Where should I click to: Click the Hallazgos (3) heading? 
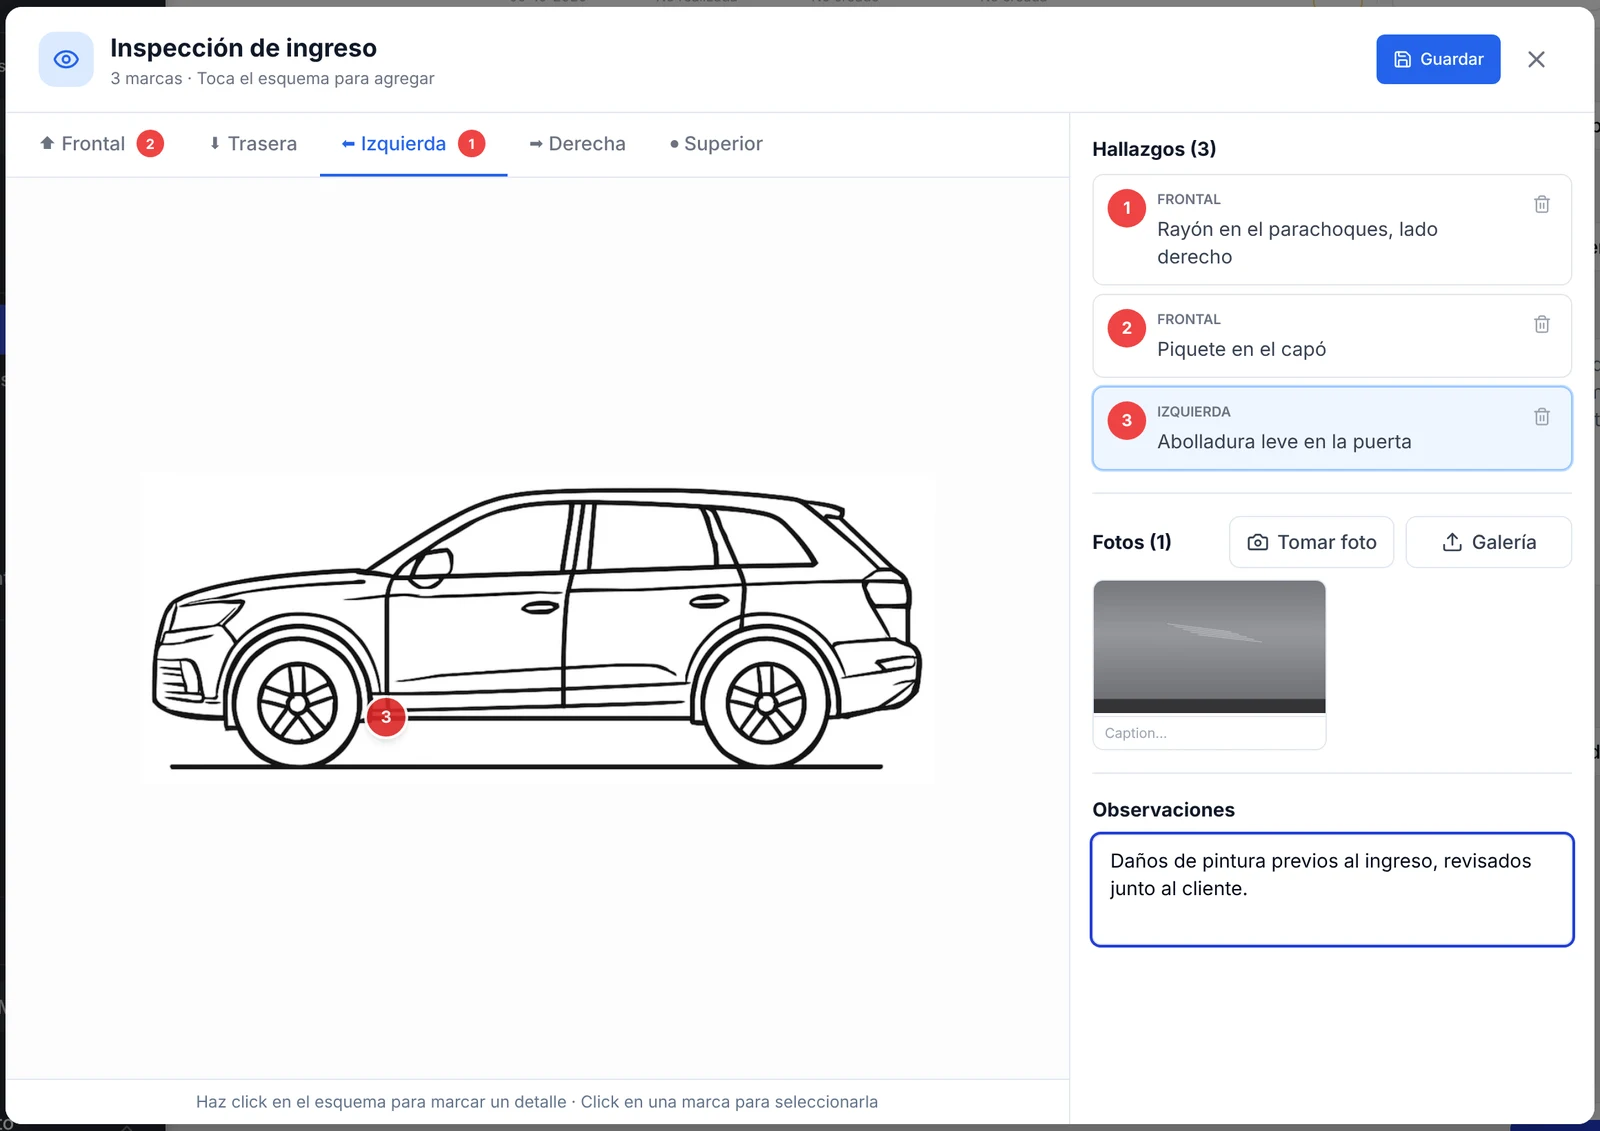tap(1154, 149)
